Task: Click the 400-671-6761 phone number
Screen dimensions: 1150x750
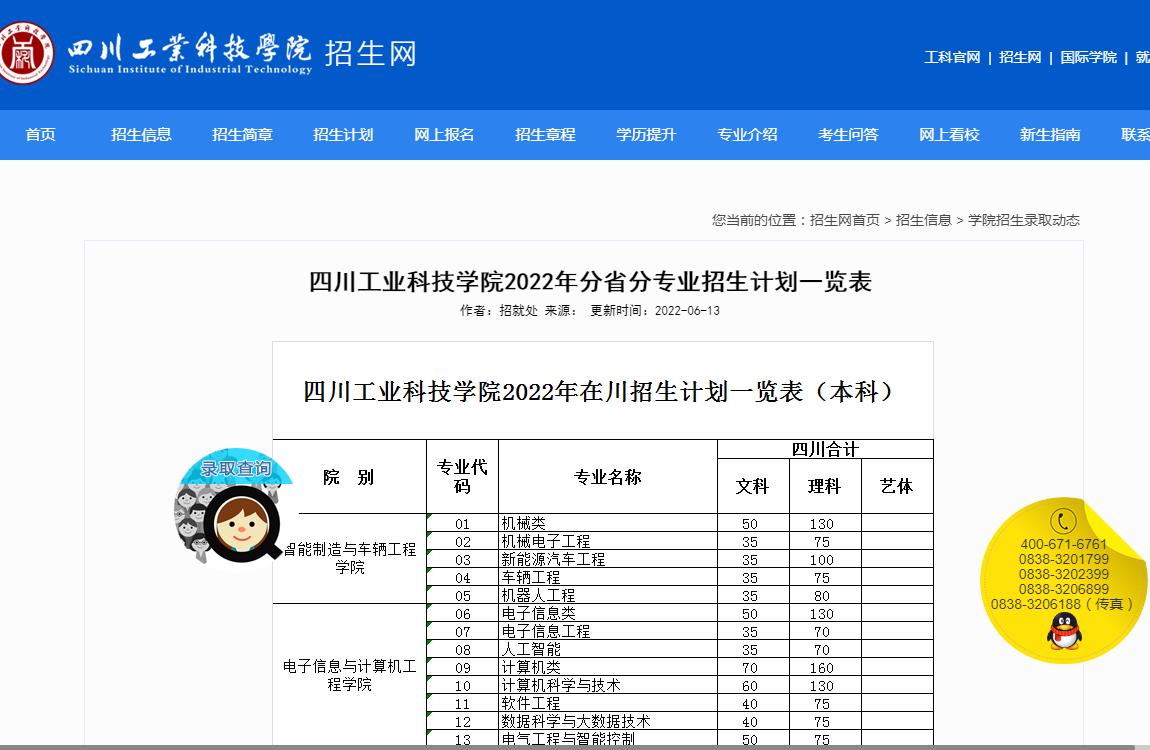Action: point(1063,544)
